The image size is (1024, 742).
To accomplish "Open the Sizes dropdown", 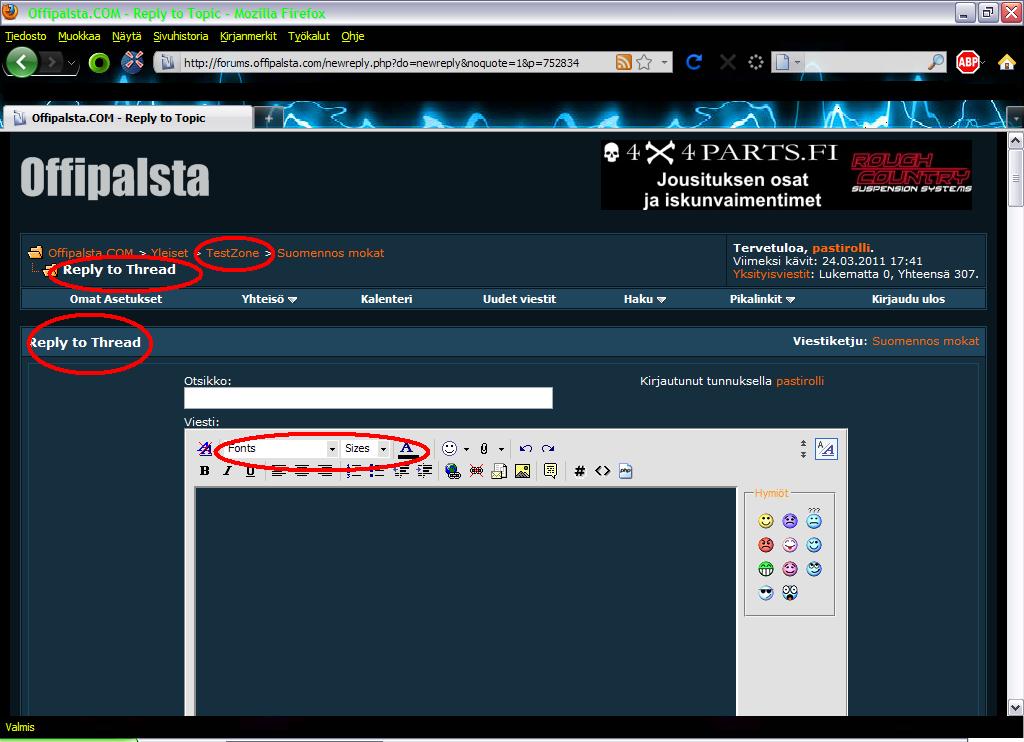I will (365, 449).
